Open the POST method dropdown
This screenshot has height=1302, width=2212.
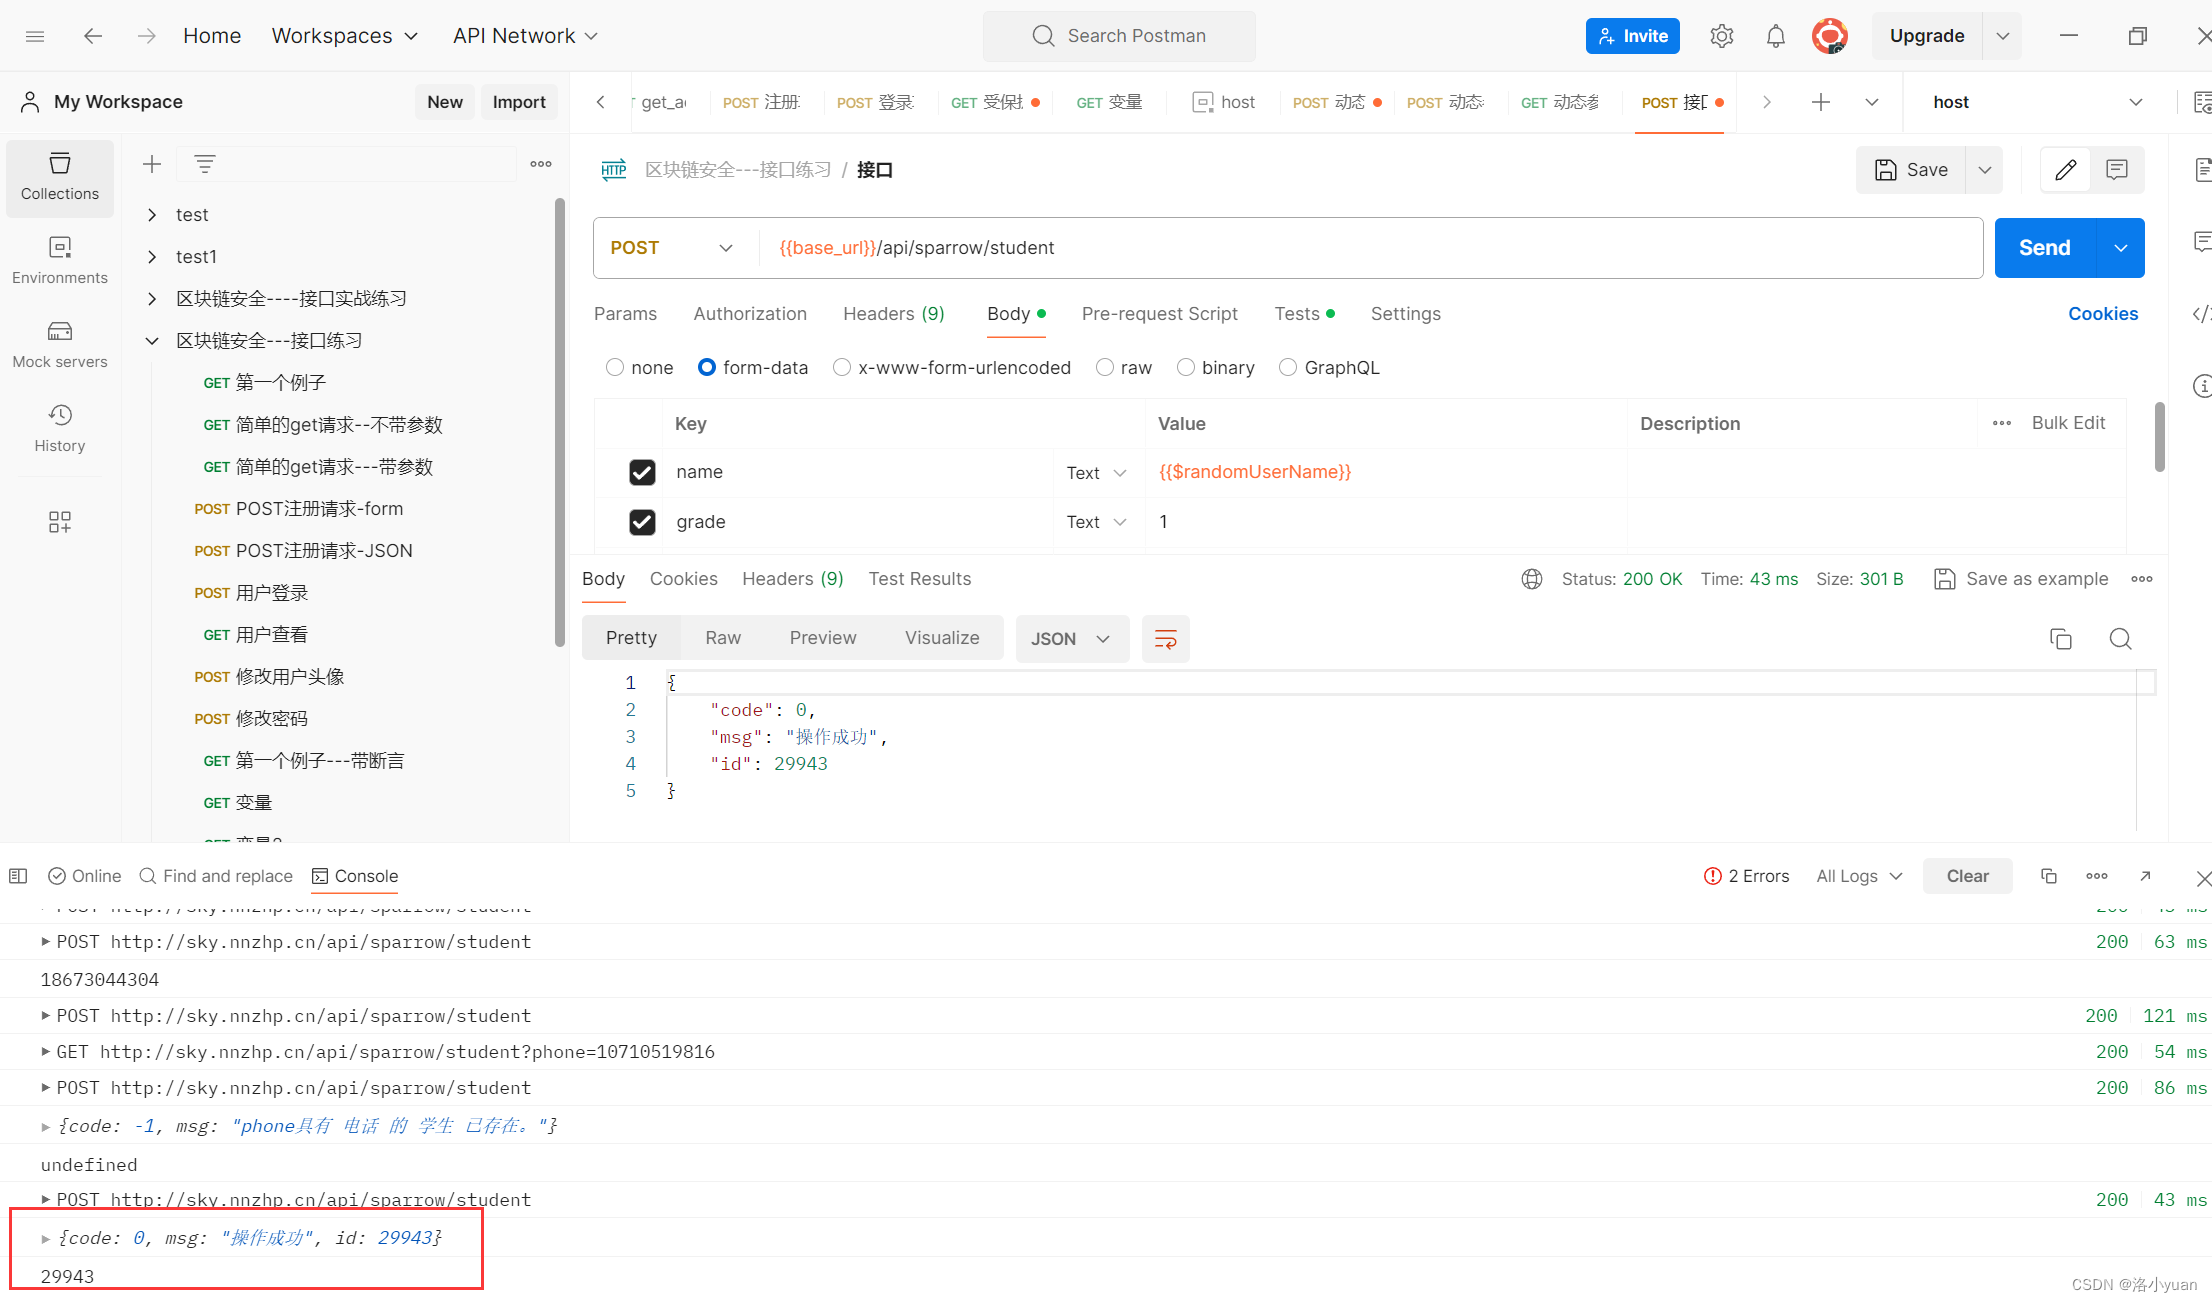point(672,248)
